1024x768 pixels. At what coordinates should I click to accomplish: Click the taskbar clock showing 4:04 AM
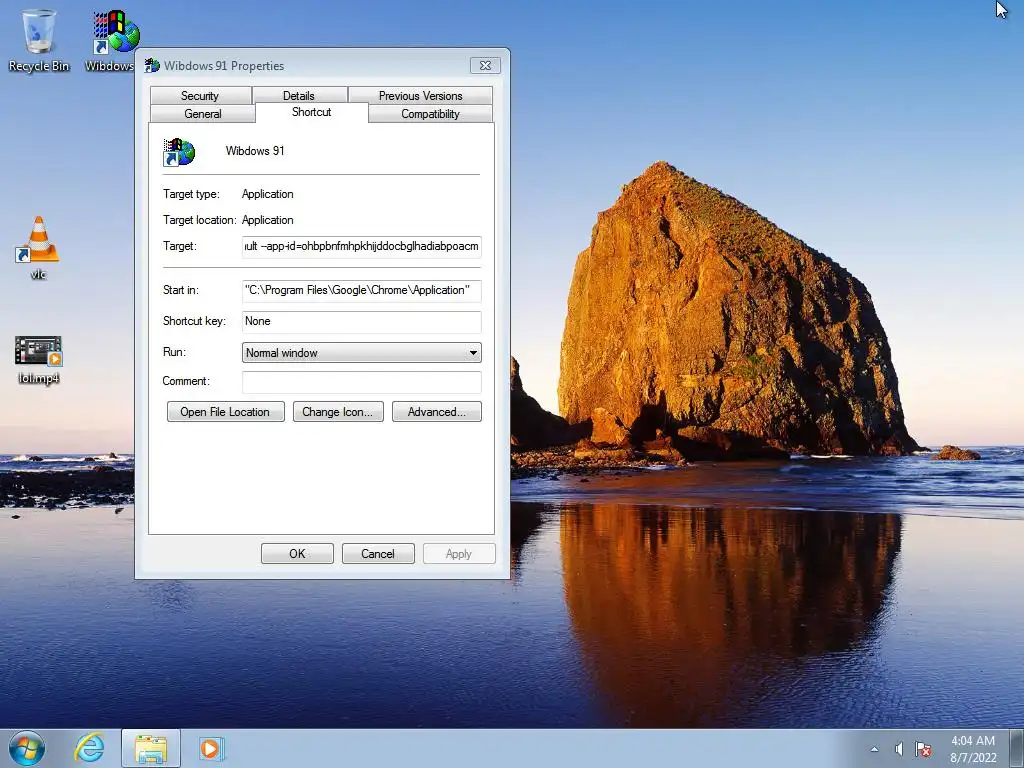point(973,749)
